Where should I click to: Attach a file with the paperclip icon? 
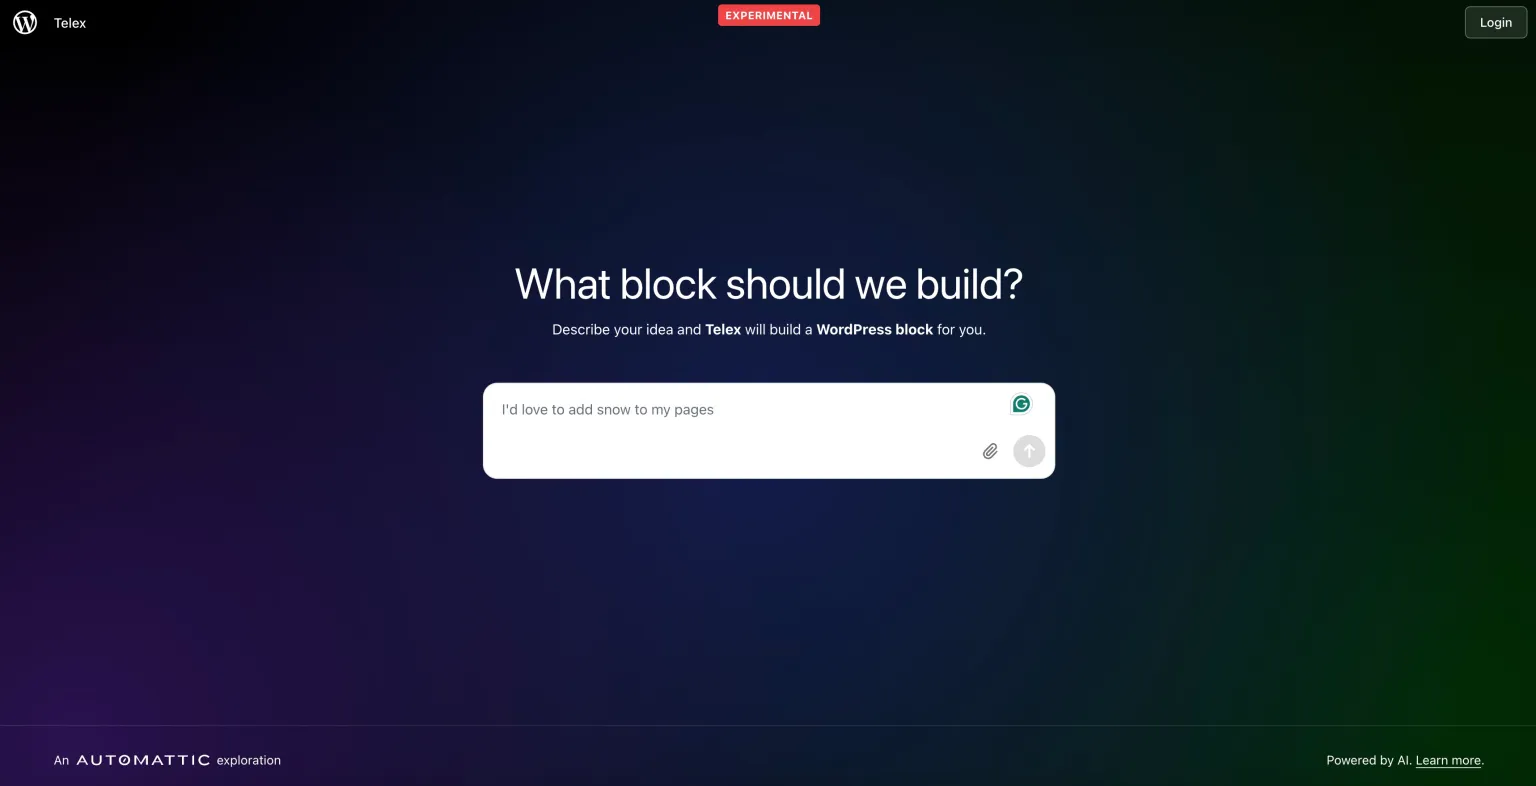[x=990, y=451]
